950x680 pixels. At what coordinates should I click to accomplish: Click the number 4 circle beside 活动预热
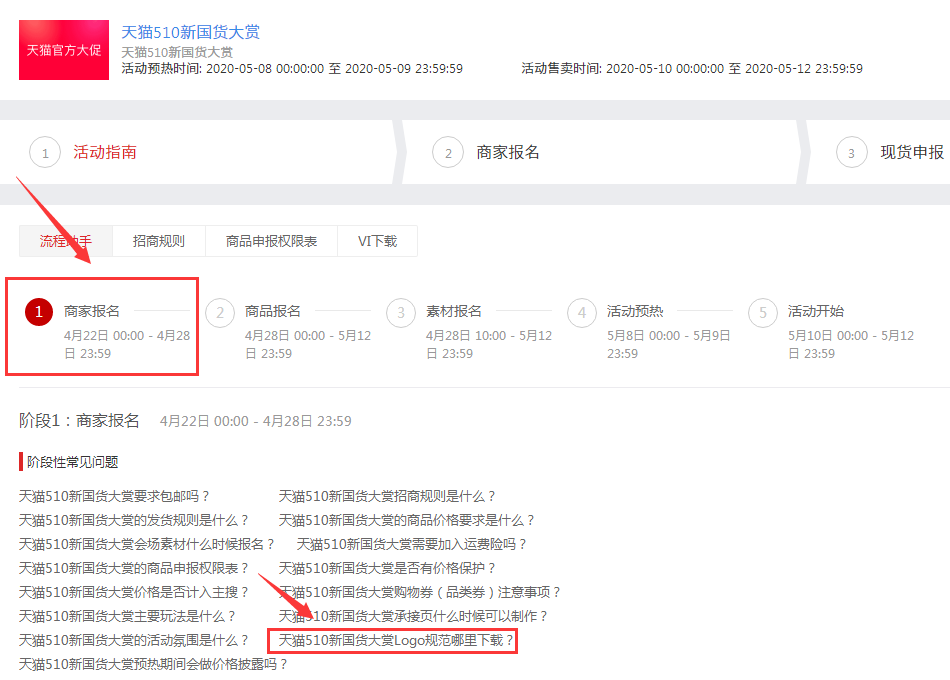(x=582, y=313)
